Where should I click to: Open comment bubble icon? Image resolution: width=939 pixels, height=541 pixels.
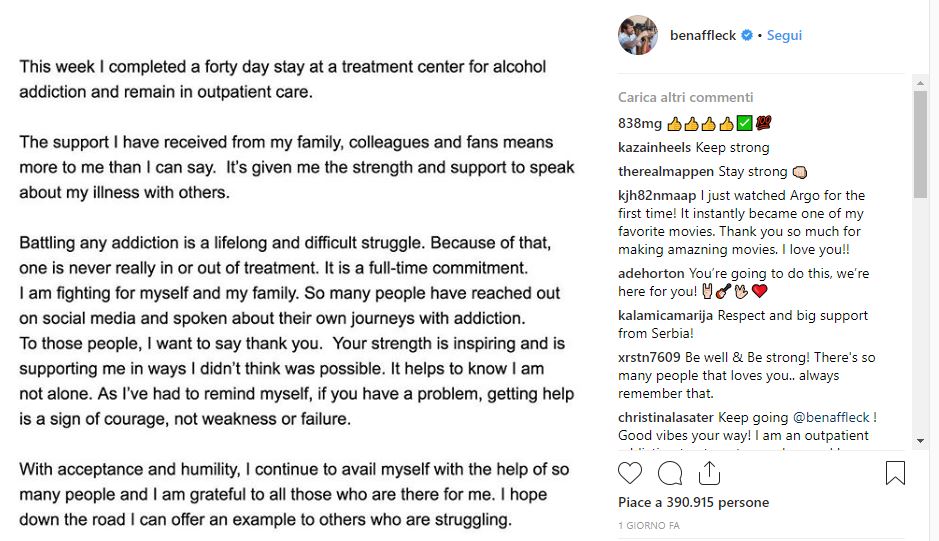(671, 472)
